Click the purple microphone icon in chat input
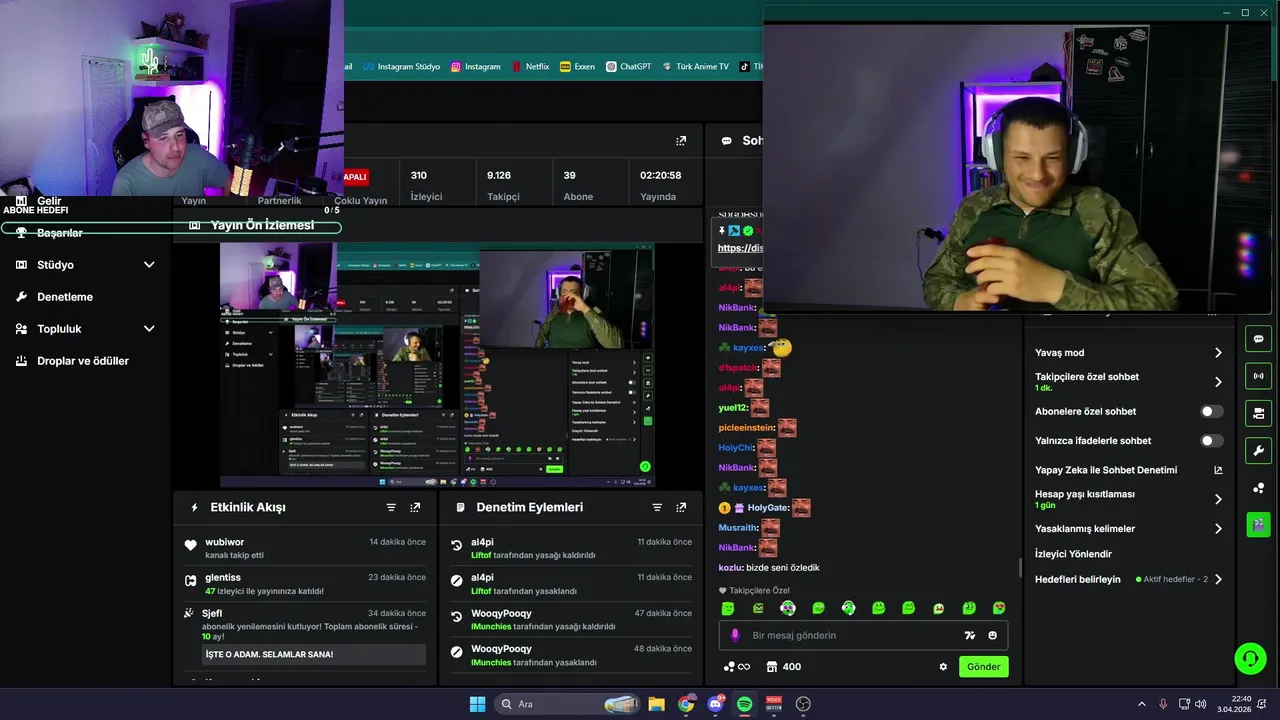 735,635
